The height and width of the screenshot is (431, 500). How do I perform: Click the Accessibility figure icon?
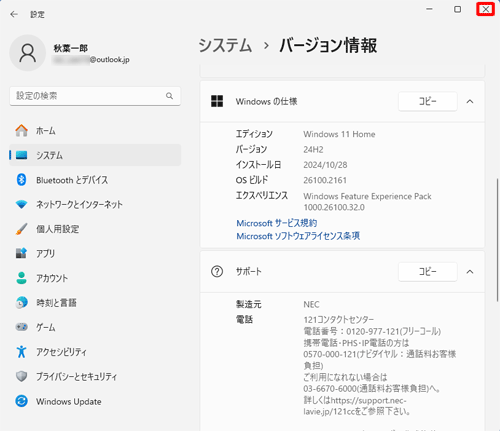pos(22,352)
